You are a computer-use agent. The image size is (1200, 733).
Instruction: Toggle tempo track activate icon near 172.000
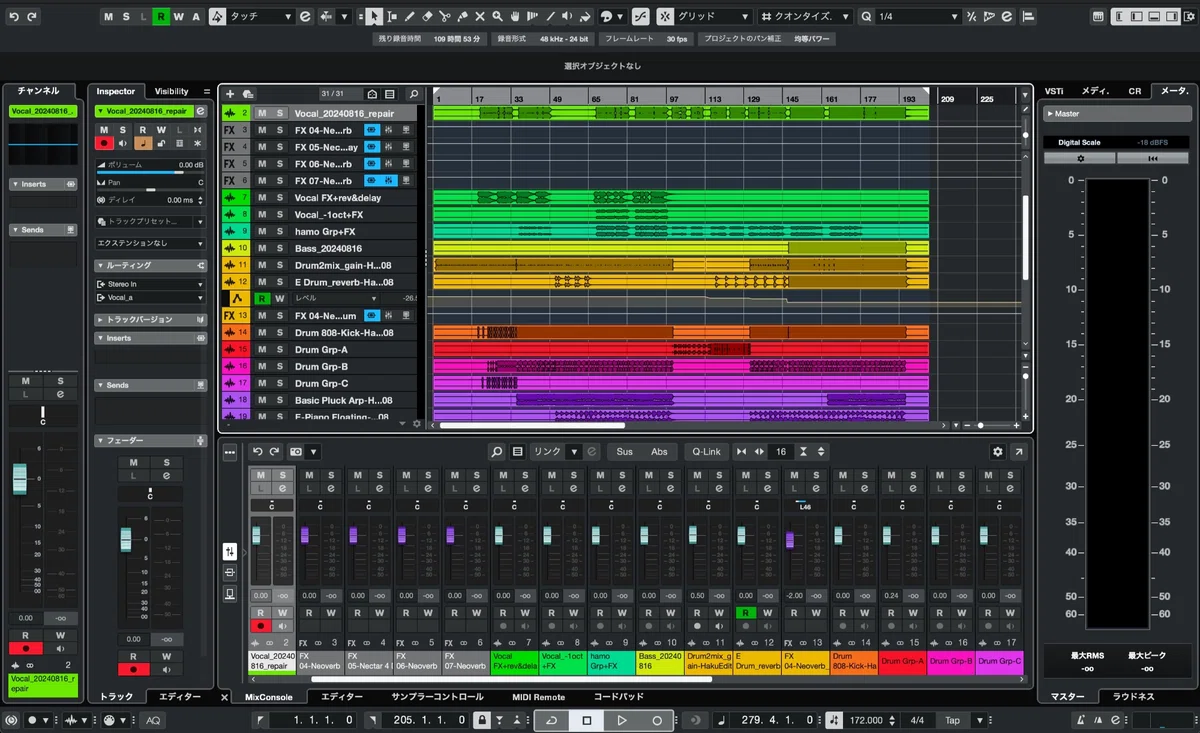click(x=836, y=720)
